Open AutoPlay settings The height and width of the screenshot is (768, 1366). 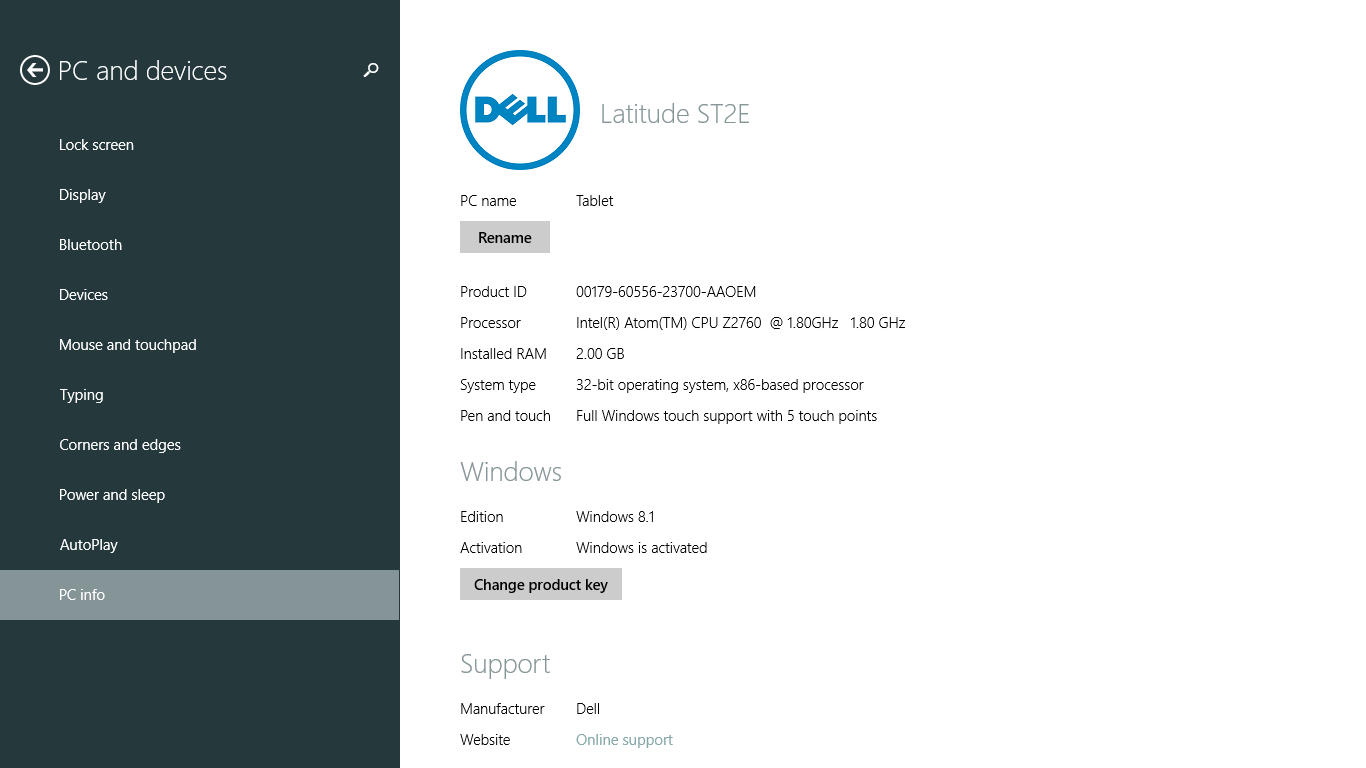click(x=89, y=544)
